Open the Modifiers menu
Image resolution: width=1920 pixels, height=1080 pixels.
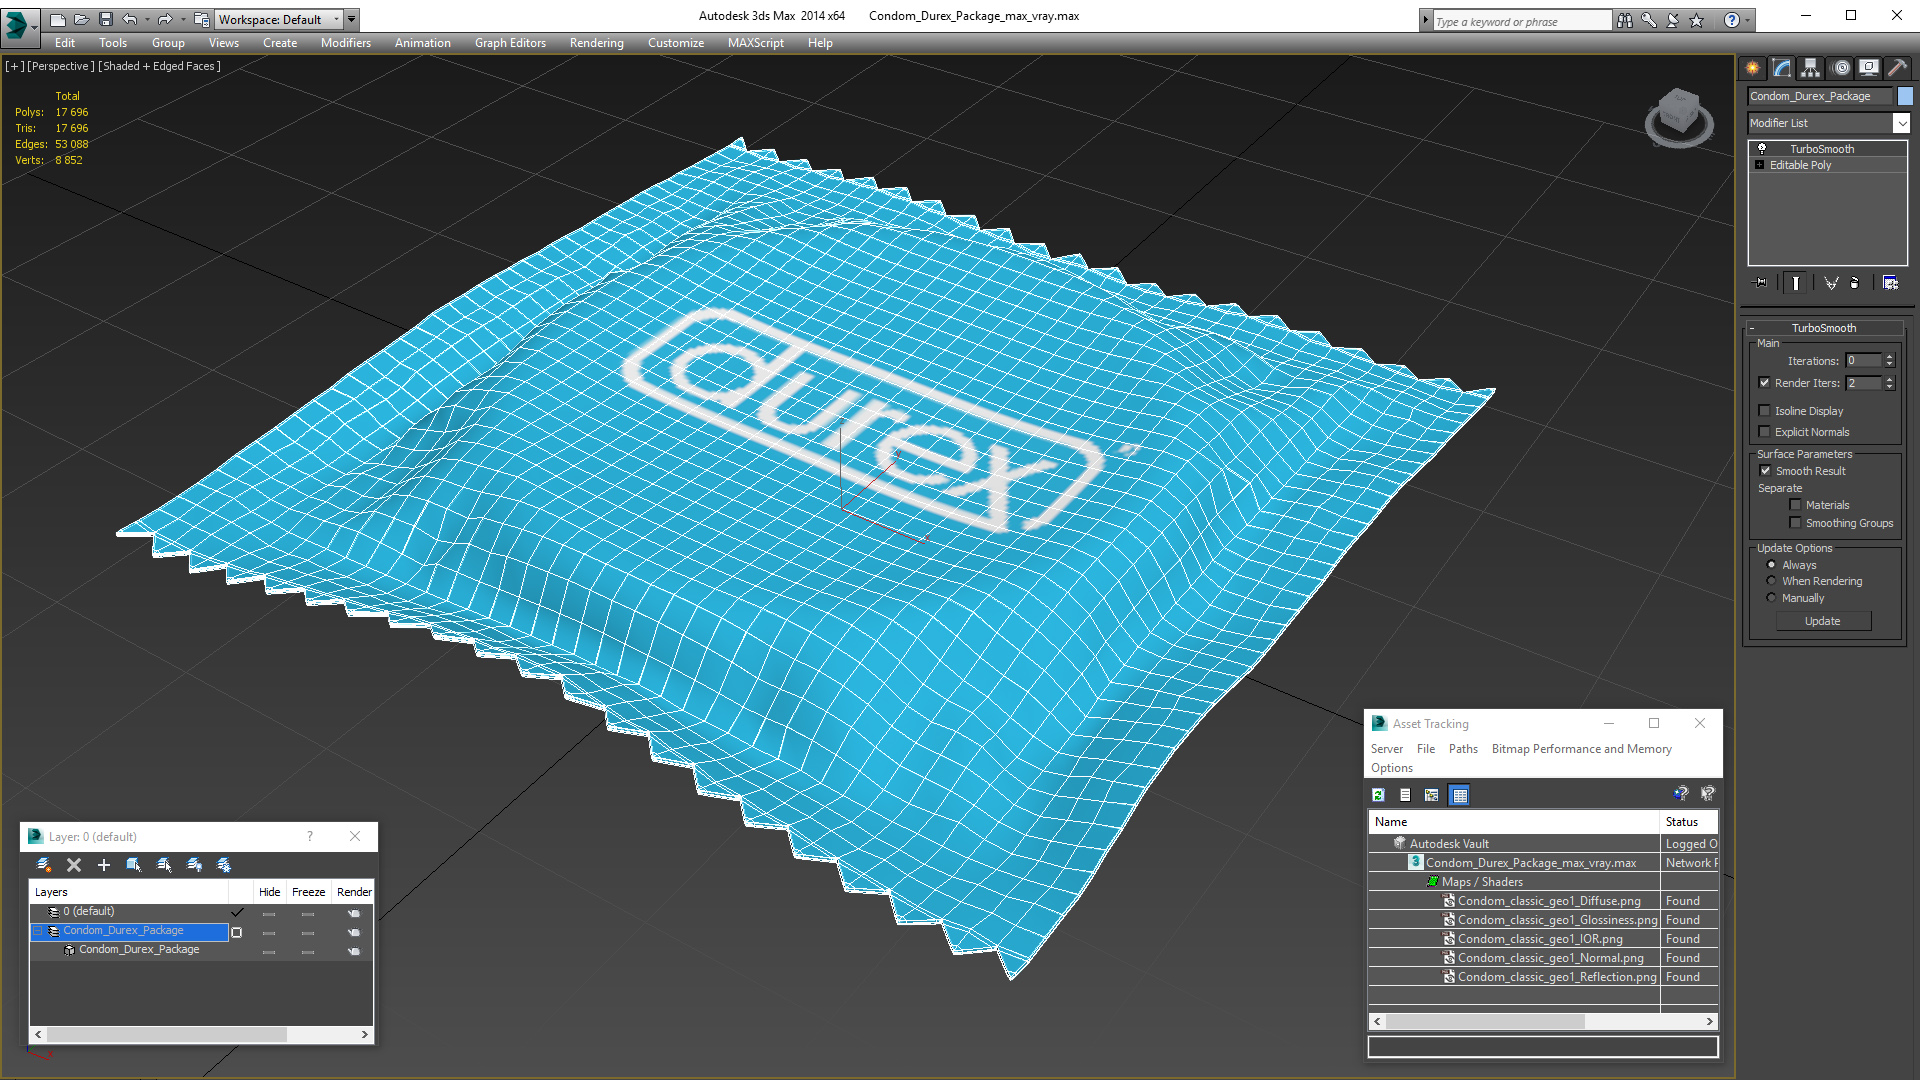346,43
